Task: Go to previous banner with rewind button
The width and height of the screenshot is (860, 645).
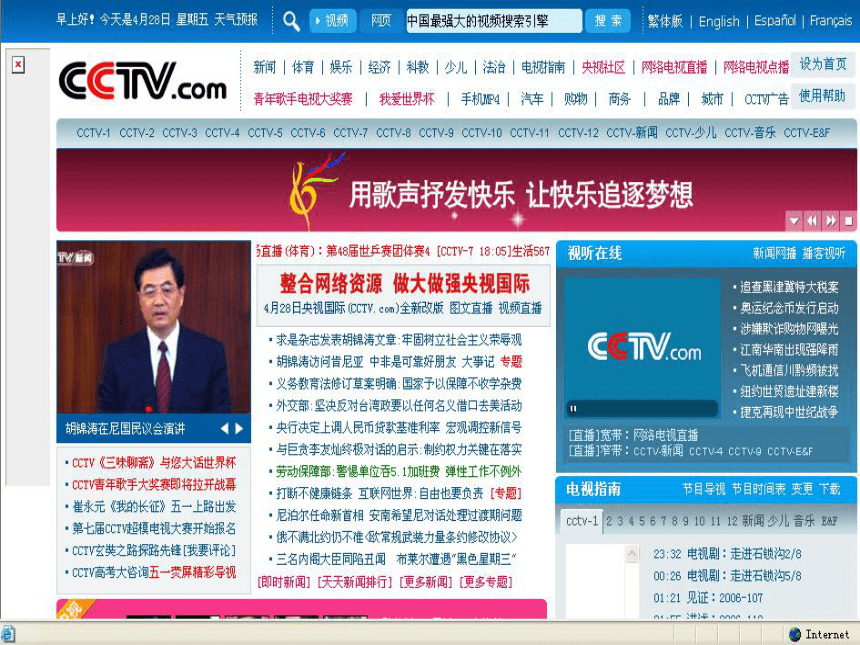Action: 812,221
